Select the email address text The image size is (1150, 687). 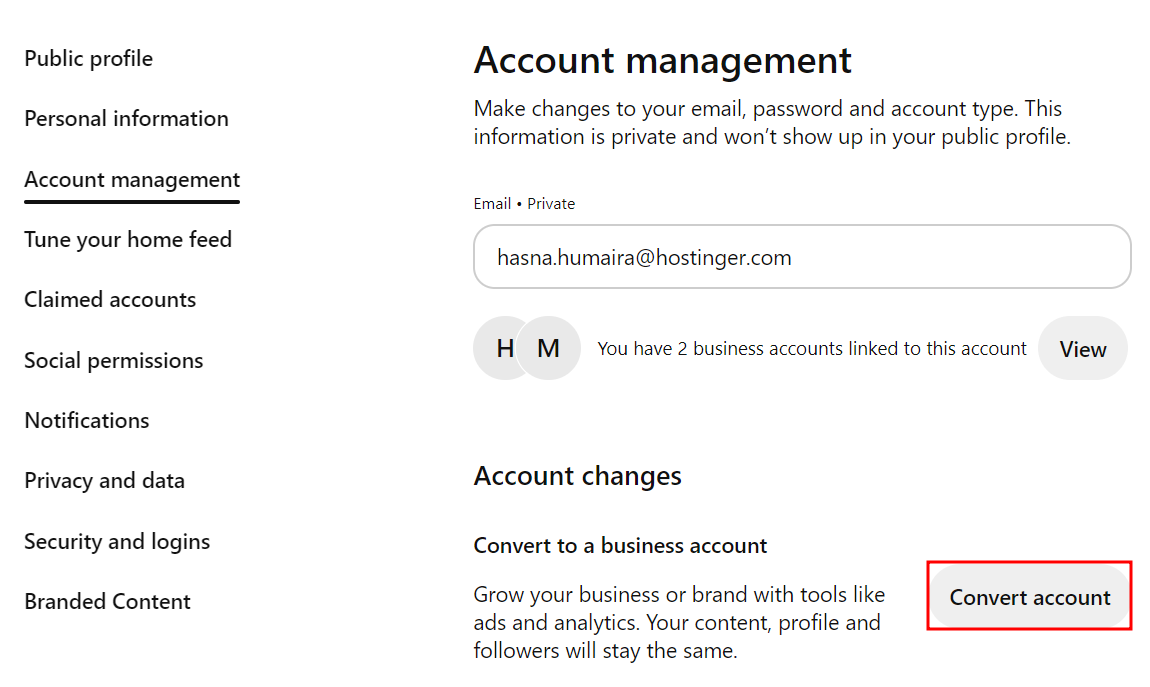click(x=643, y=257)
